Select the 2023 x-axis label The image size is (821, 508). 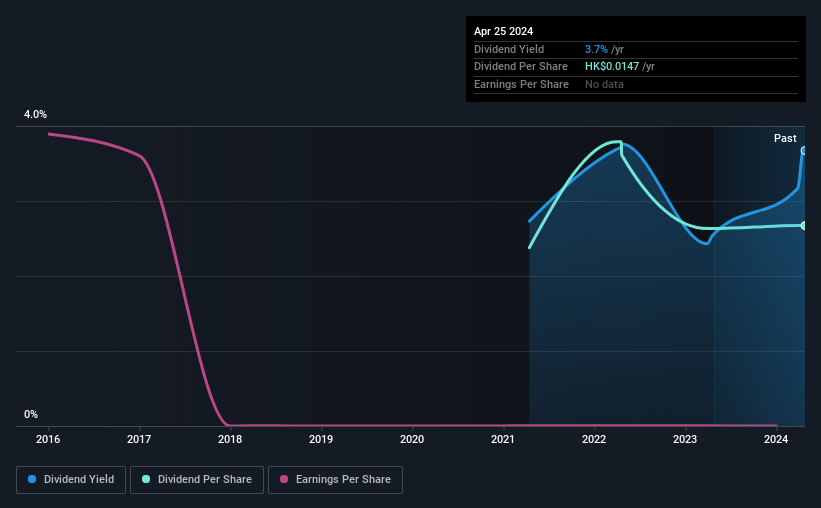pyautogui.click(x=685, y=439)
